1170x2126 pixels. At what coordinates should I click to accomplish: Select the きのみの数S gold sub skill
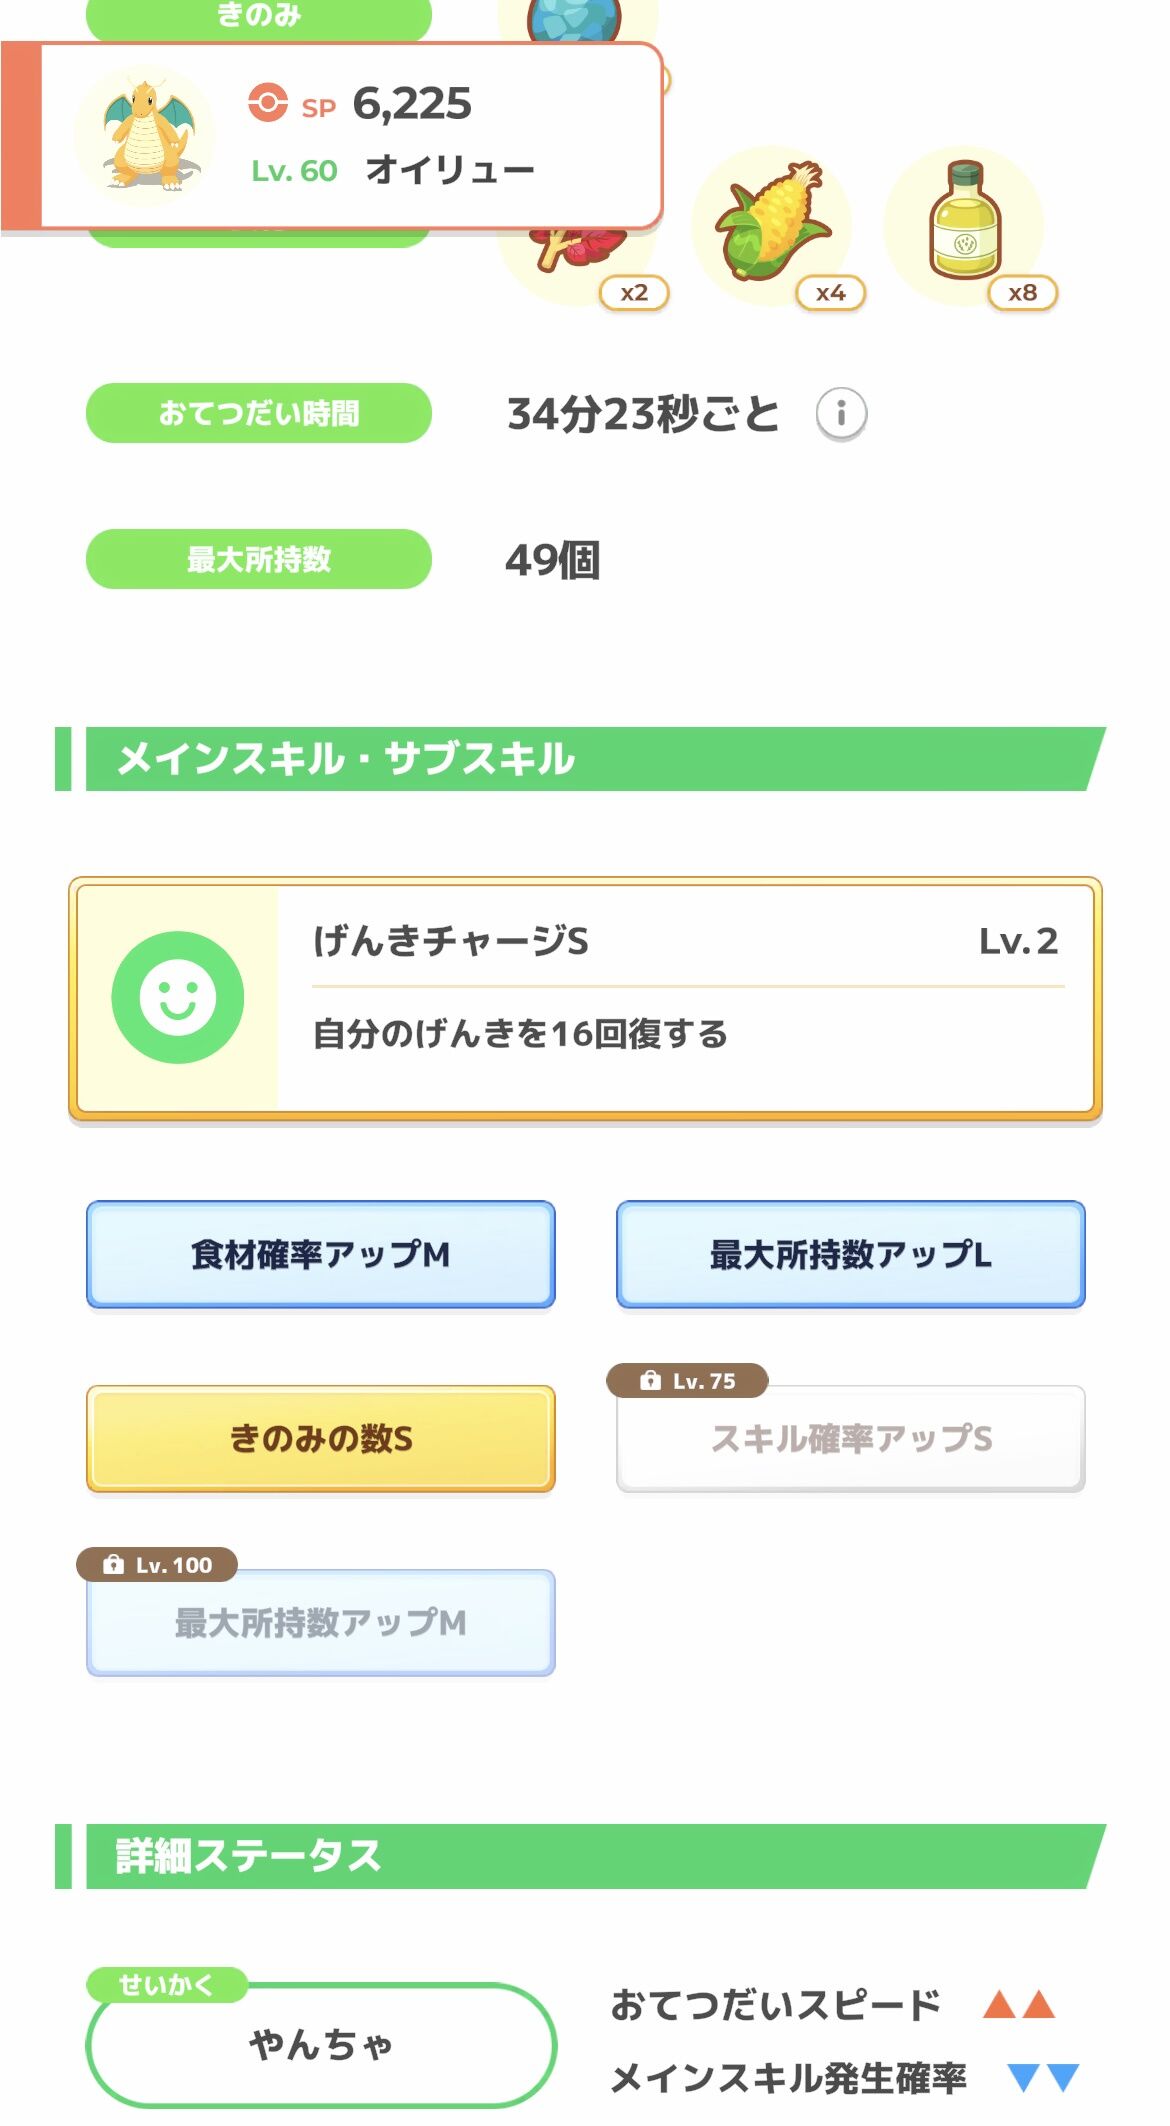tap(321, 1438)
